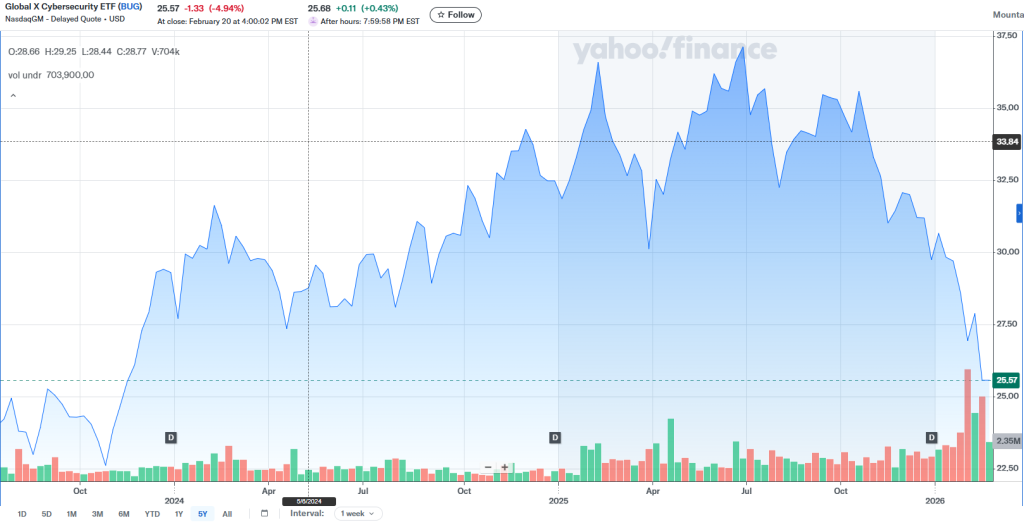
Task: Collapse the vol undr study legend
Action: pyautogui.click(x=12, y=96)
